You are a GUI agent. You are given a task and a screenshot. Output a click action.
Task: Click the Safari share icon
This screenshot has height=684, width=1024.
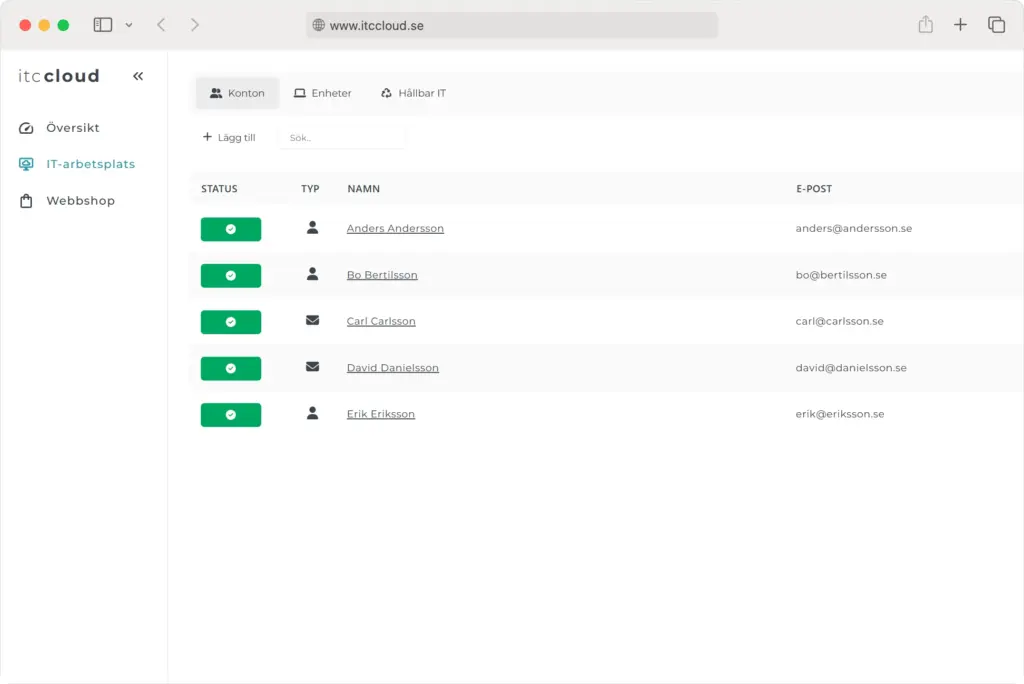tap(925, 25)
